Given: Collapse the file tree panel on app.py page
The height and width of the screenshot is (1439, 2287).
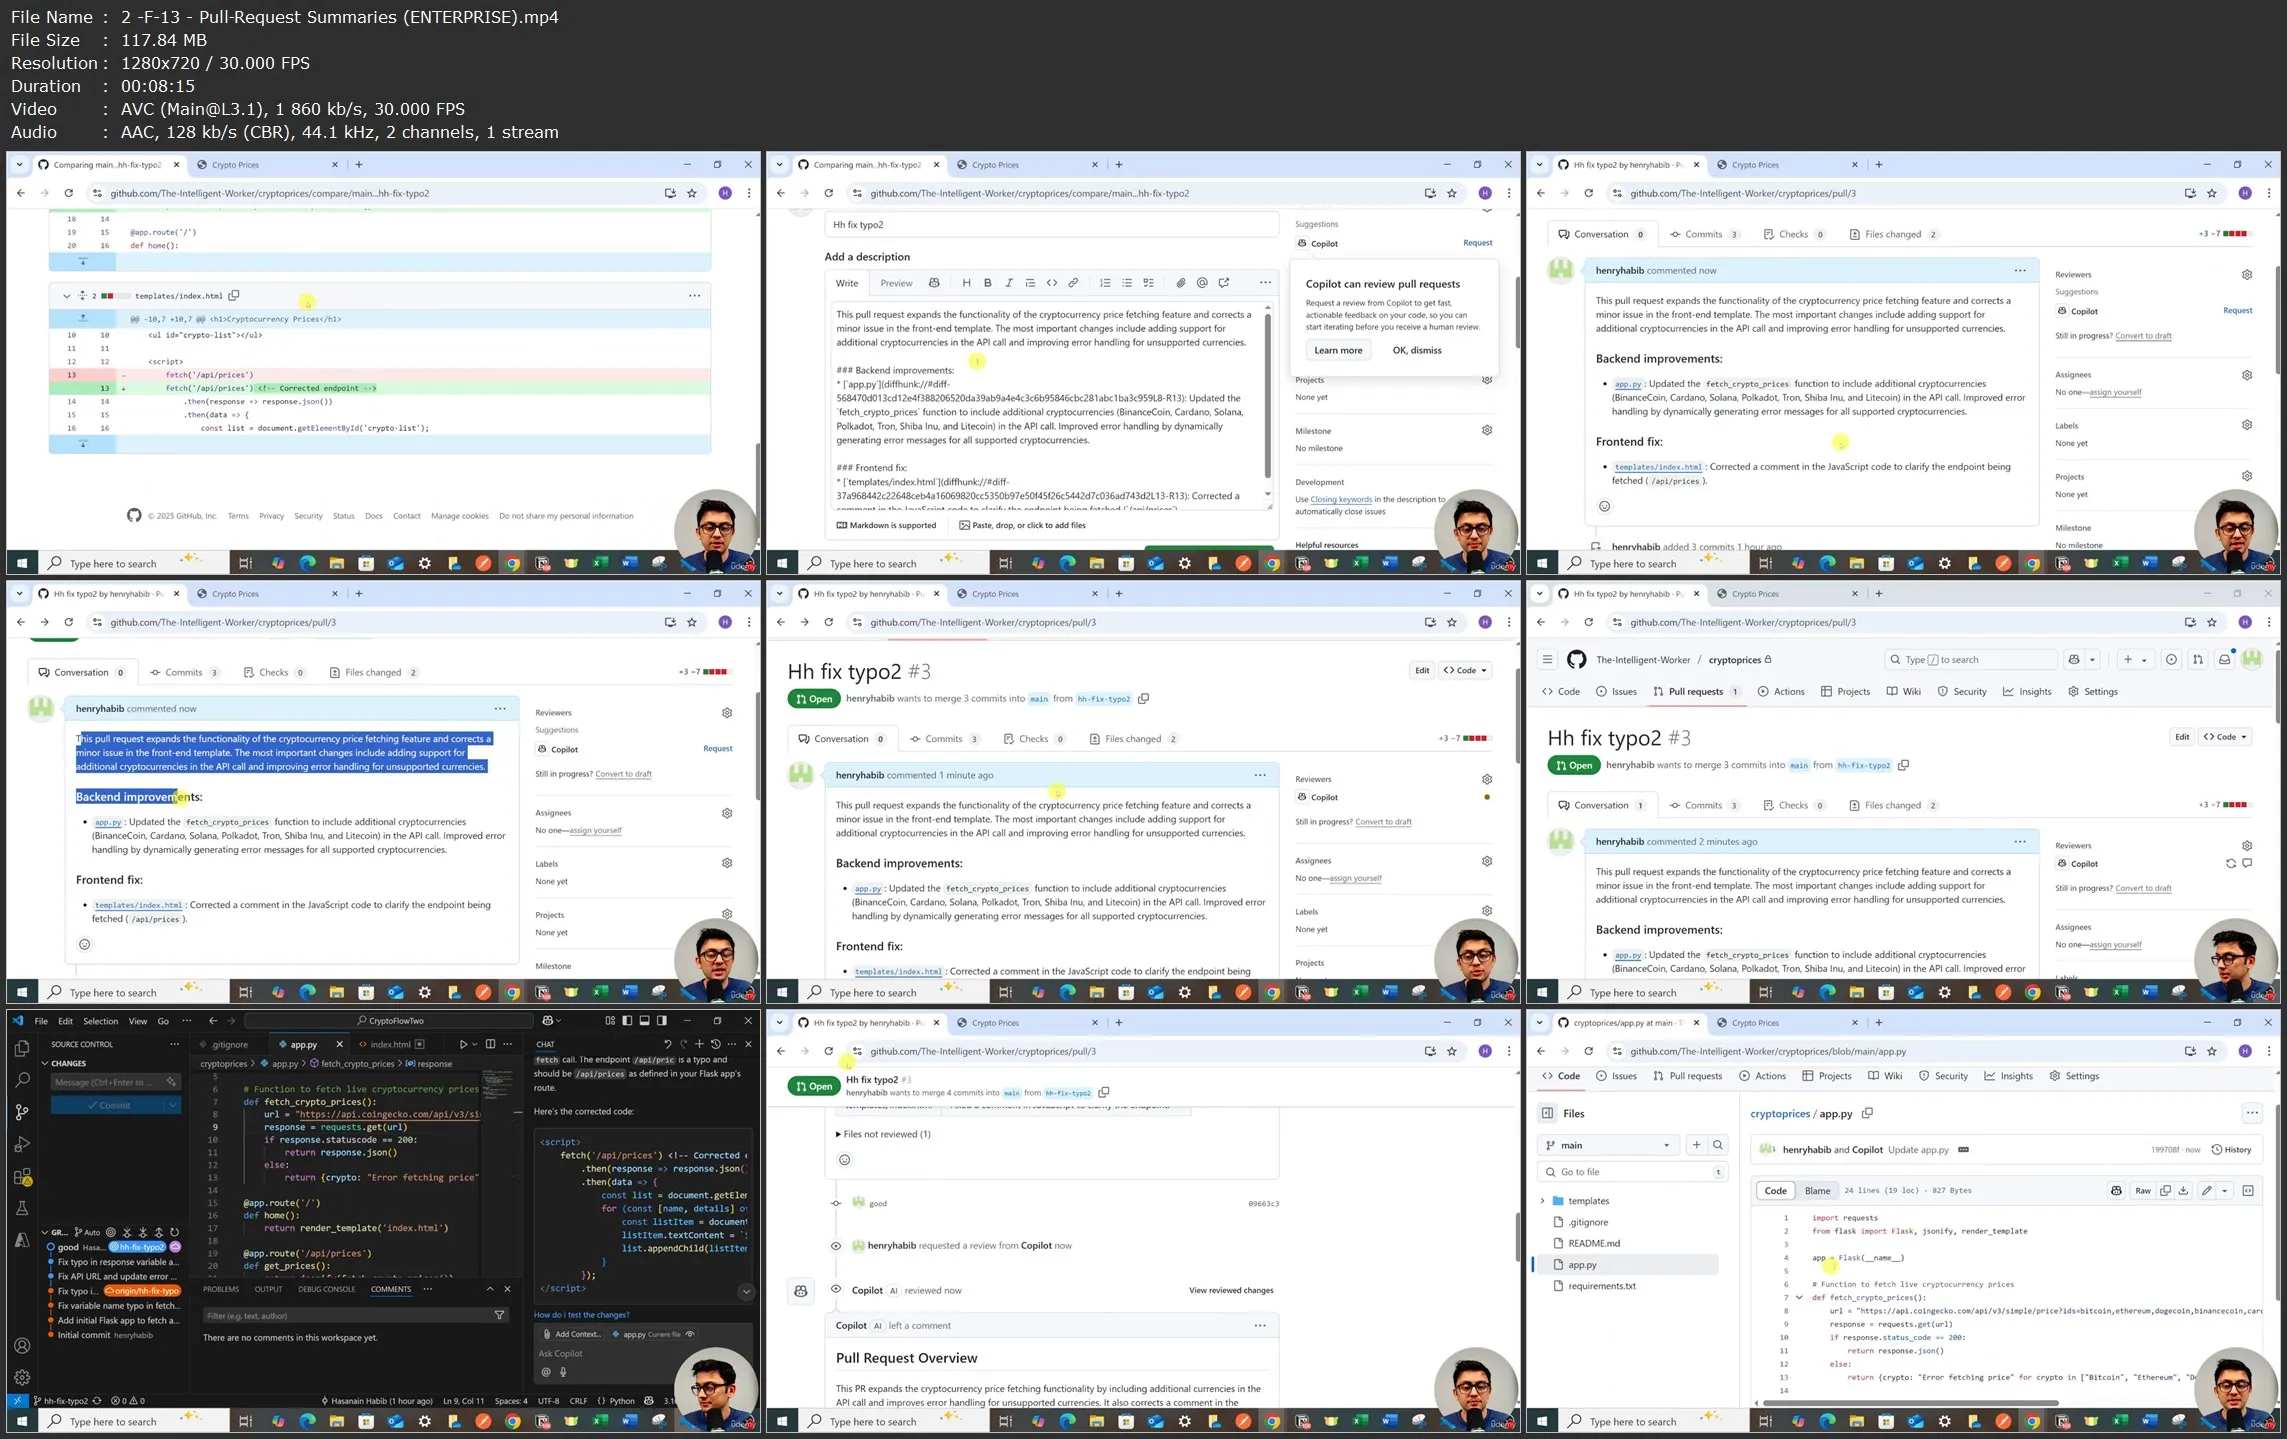Looking at the screenshot, I should [x=1547, y=1113].
